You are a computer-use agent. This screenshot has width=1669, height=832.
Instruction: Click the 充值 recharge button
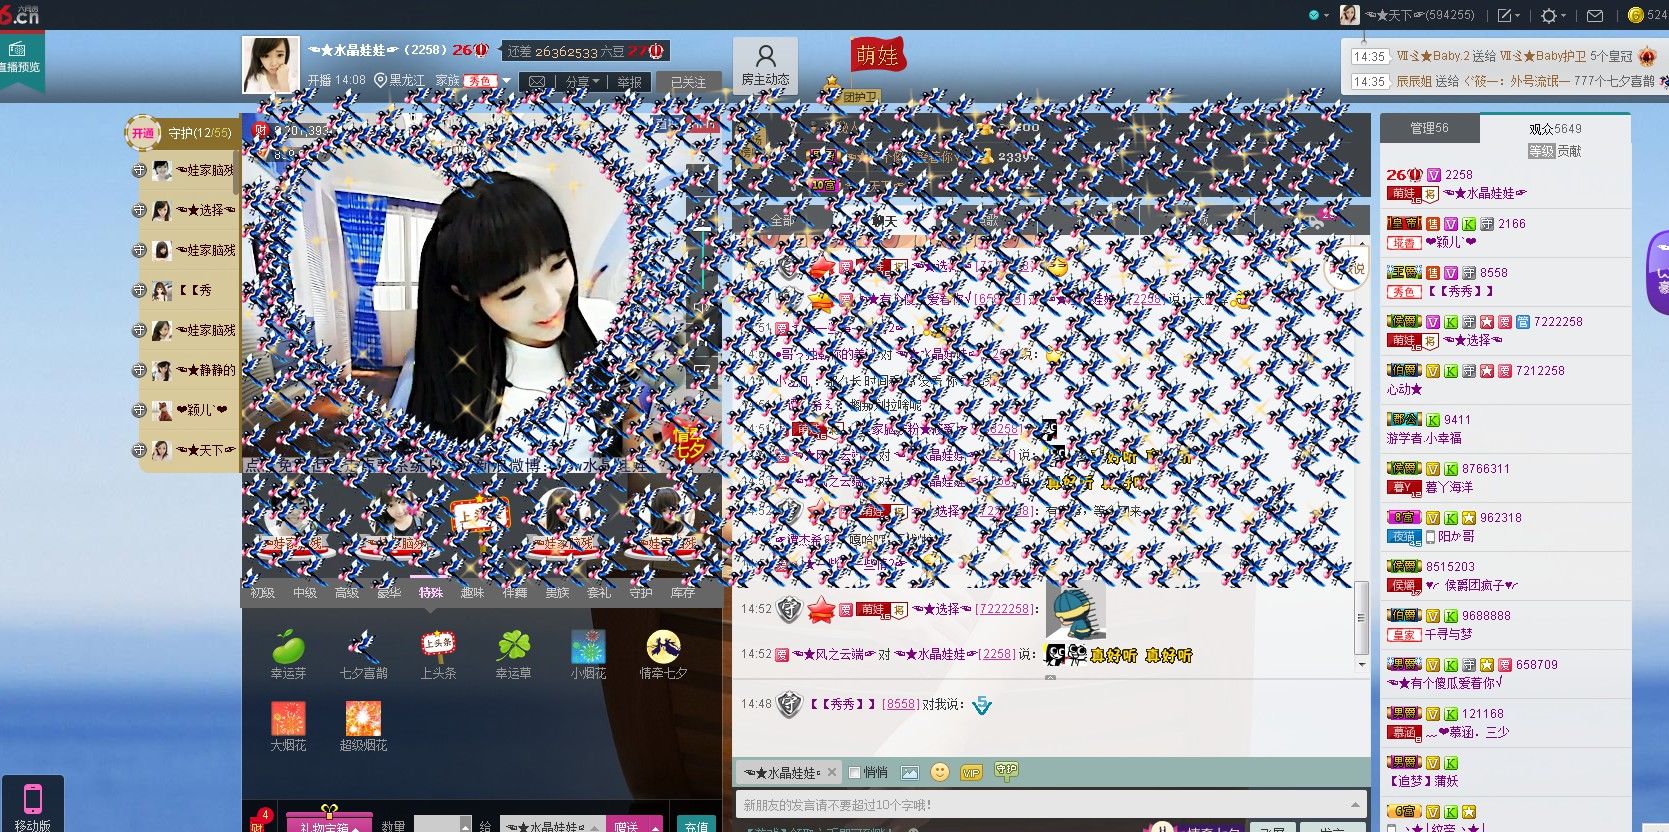(x=696, y=826)
